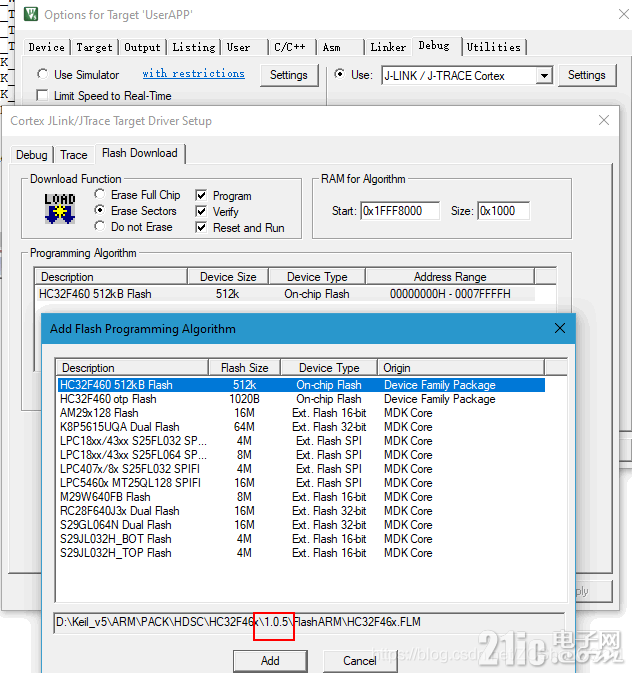Click the LOAD download function icon
The height and width of the screenshot is (673, 632).
tap(60, 209)
